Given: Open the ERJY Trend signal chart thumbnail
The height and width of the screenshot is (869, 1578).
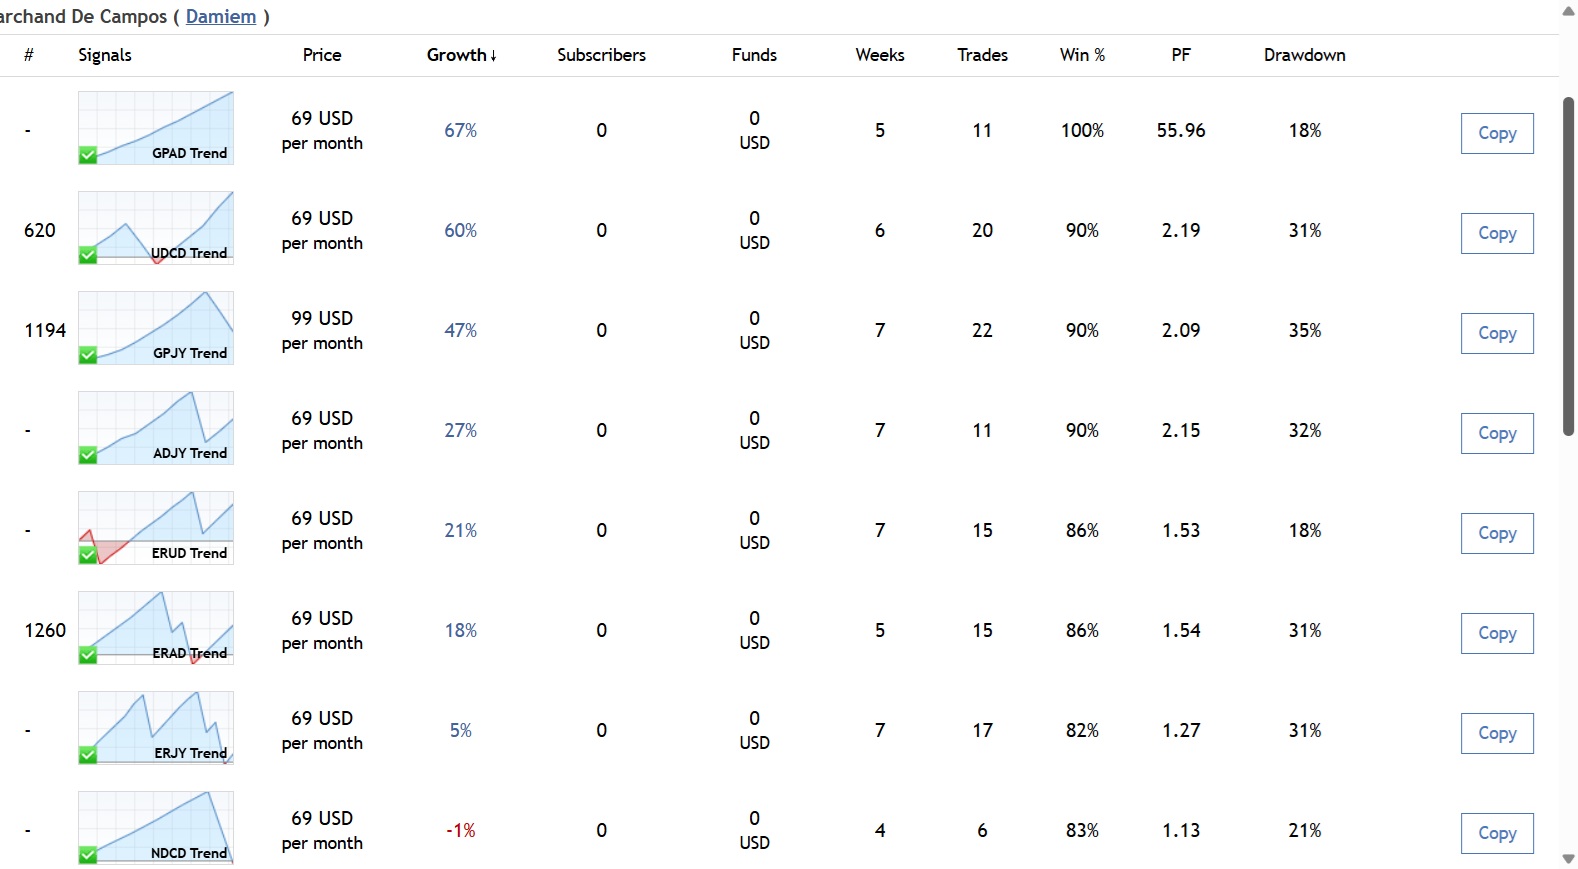Looking at the screenshot, I should pos(156,728).
